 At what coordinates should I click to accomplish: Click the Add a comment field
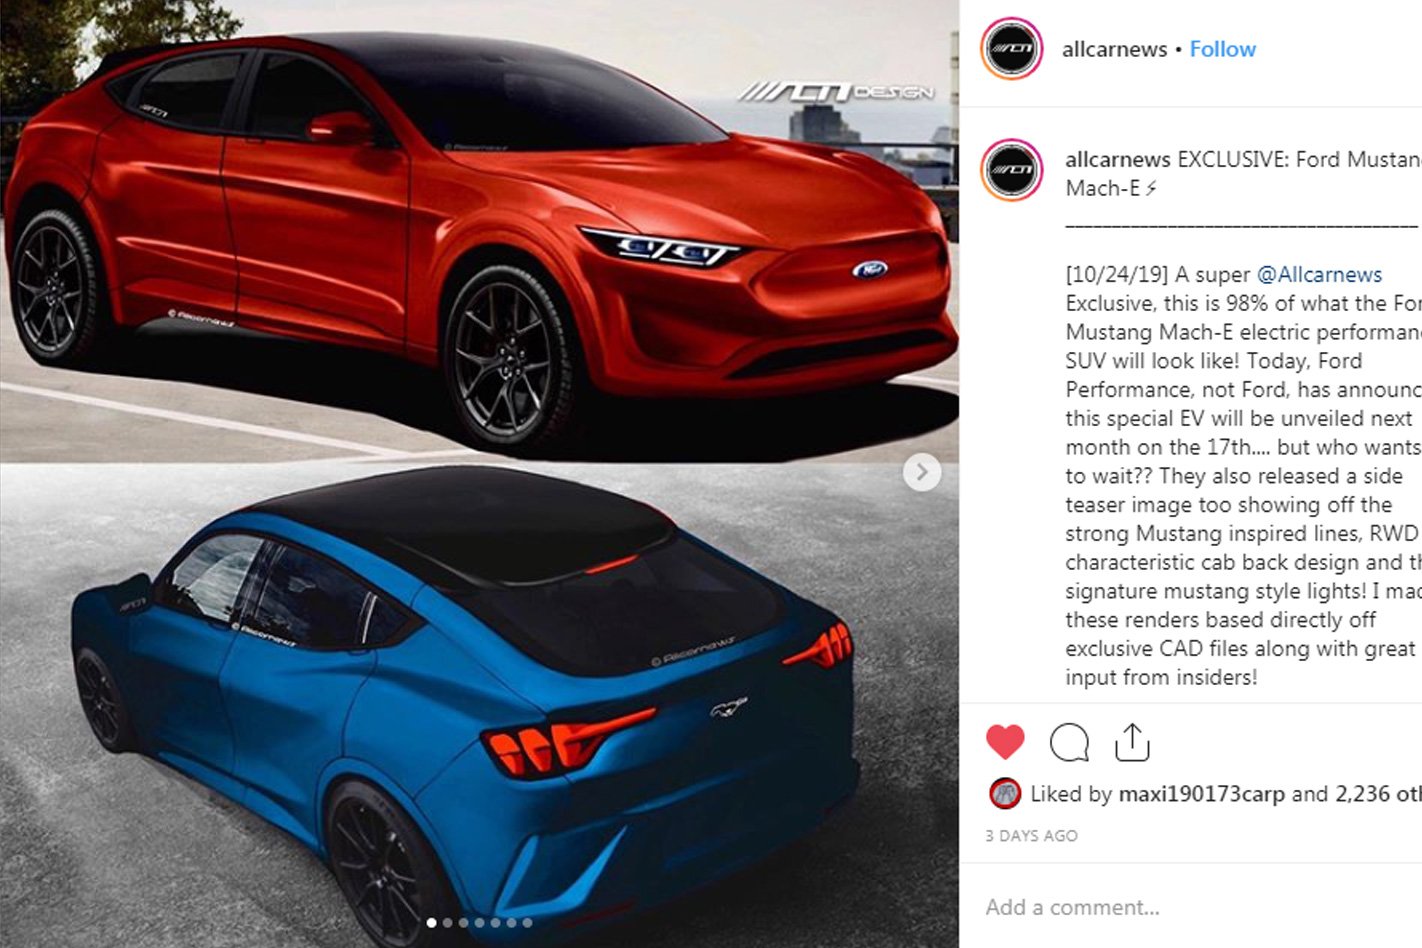point(1190,907)
